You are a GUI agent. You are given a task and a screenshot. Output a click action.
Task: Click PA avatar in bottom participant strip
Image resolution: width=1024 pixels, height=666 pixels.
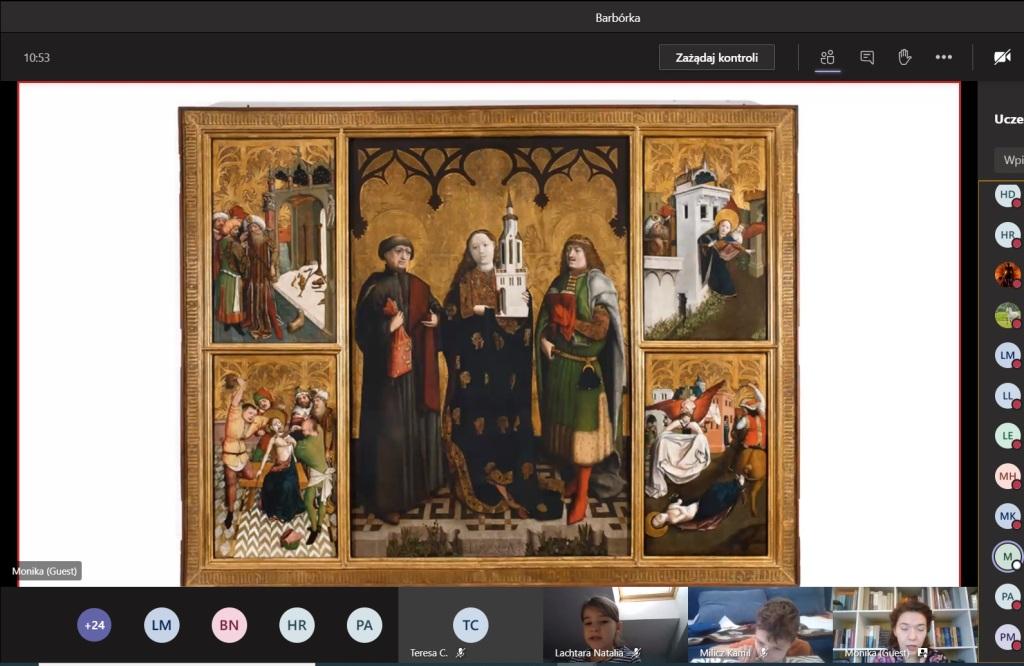click(x=364, y=625)
